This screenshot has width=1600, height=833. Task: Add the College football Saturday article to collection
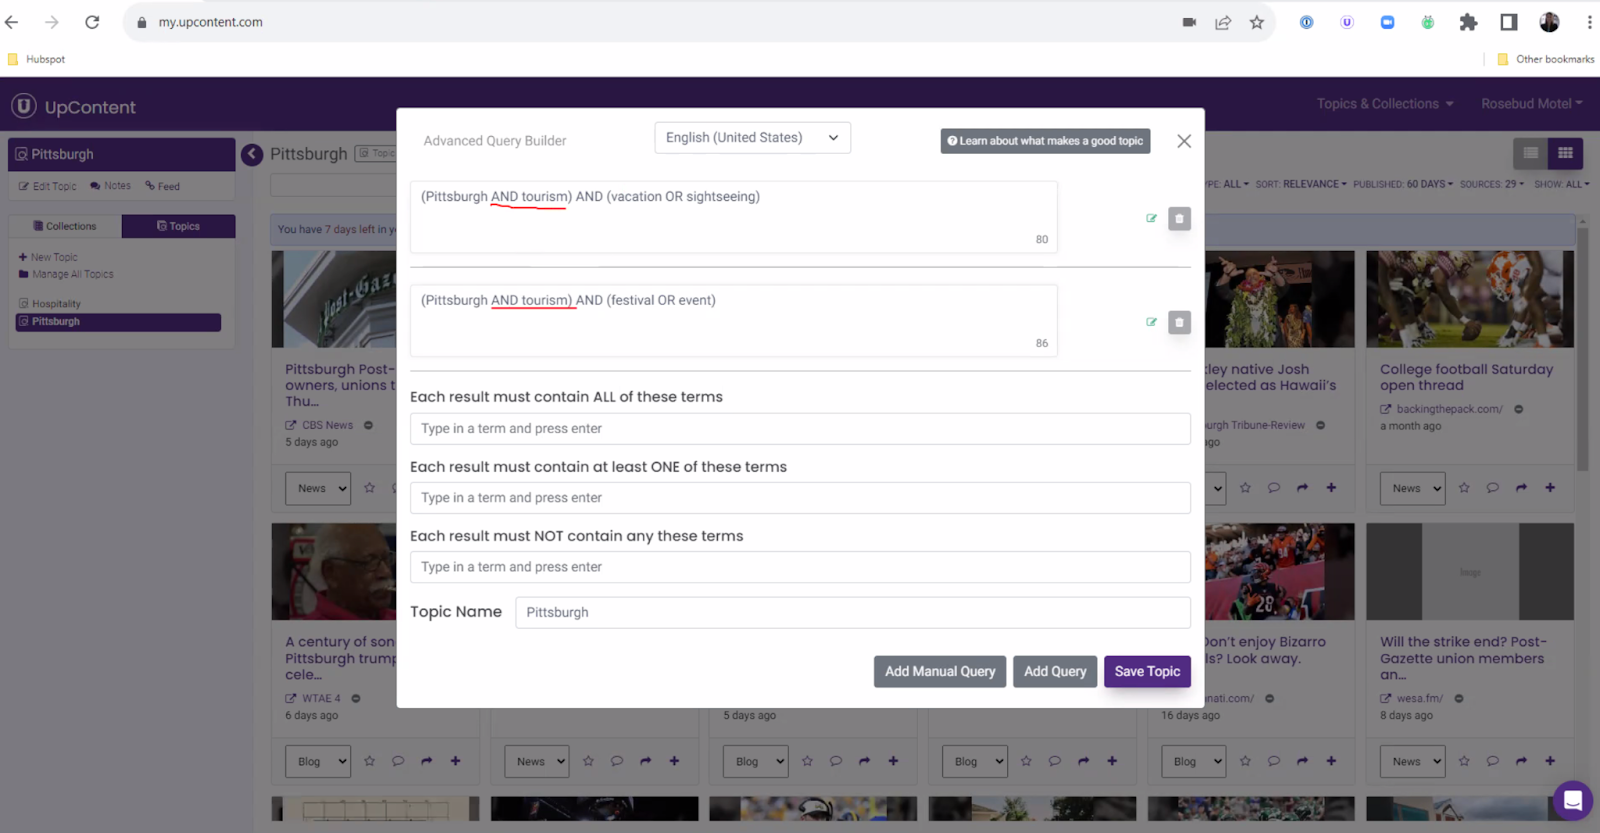(x=1550, y=488)
